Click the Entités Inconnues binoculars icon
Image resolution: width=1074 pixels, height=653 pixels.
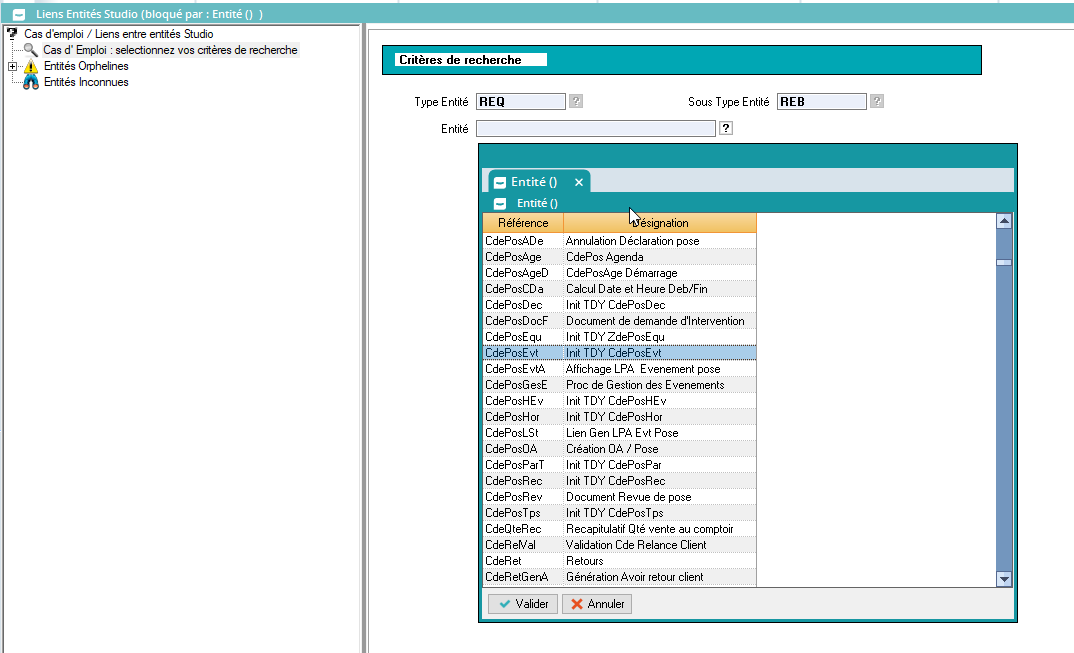(x=30, y=82)
